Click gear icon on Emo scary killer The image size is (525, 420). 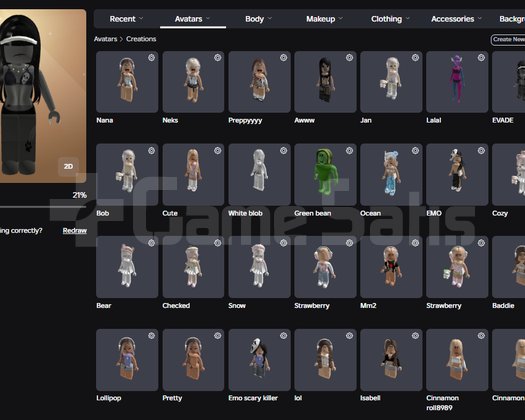(x=283, y=336)
